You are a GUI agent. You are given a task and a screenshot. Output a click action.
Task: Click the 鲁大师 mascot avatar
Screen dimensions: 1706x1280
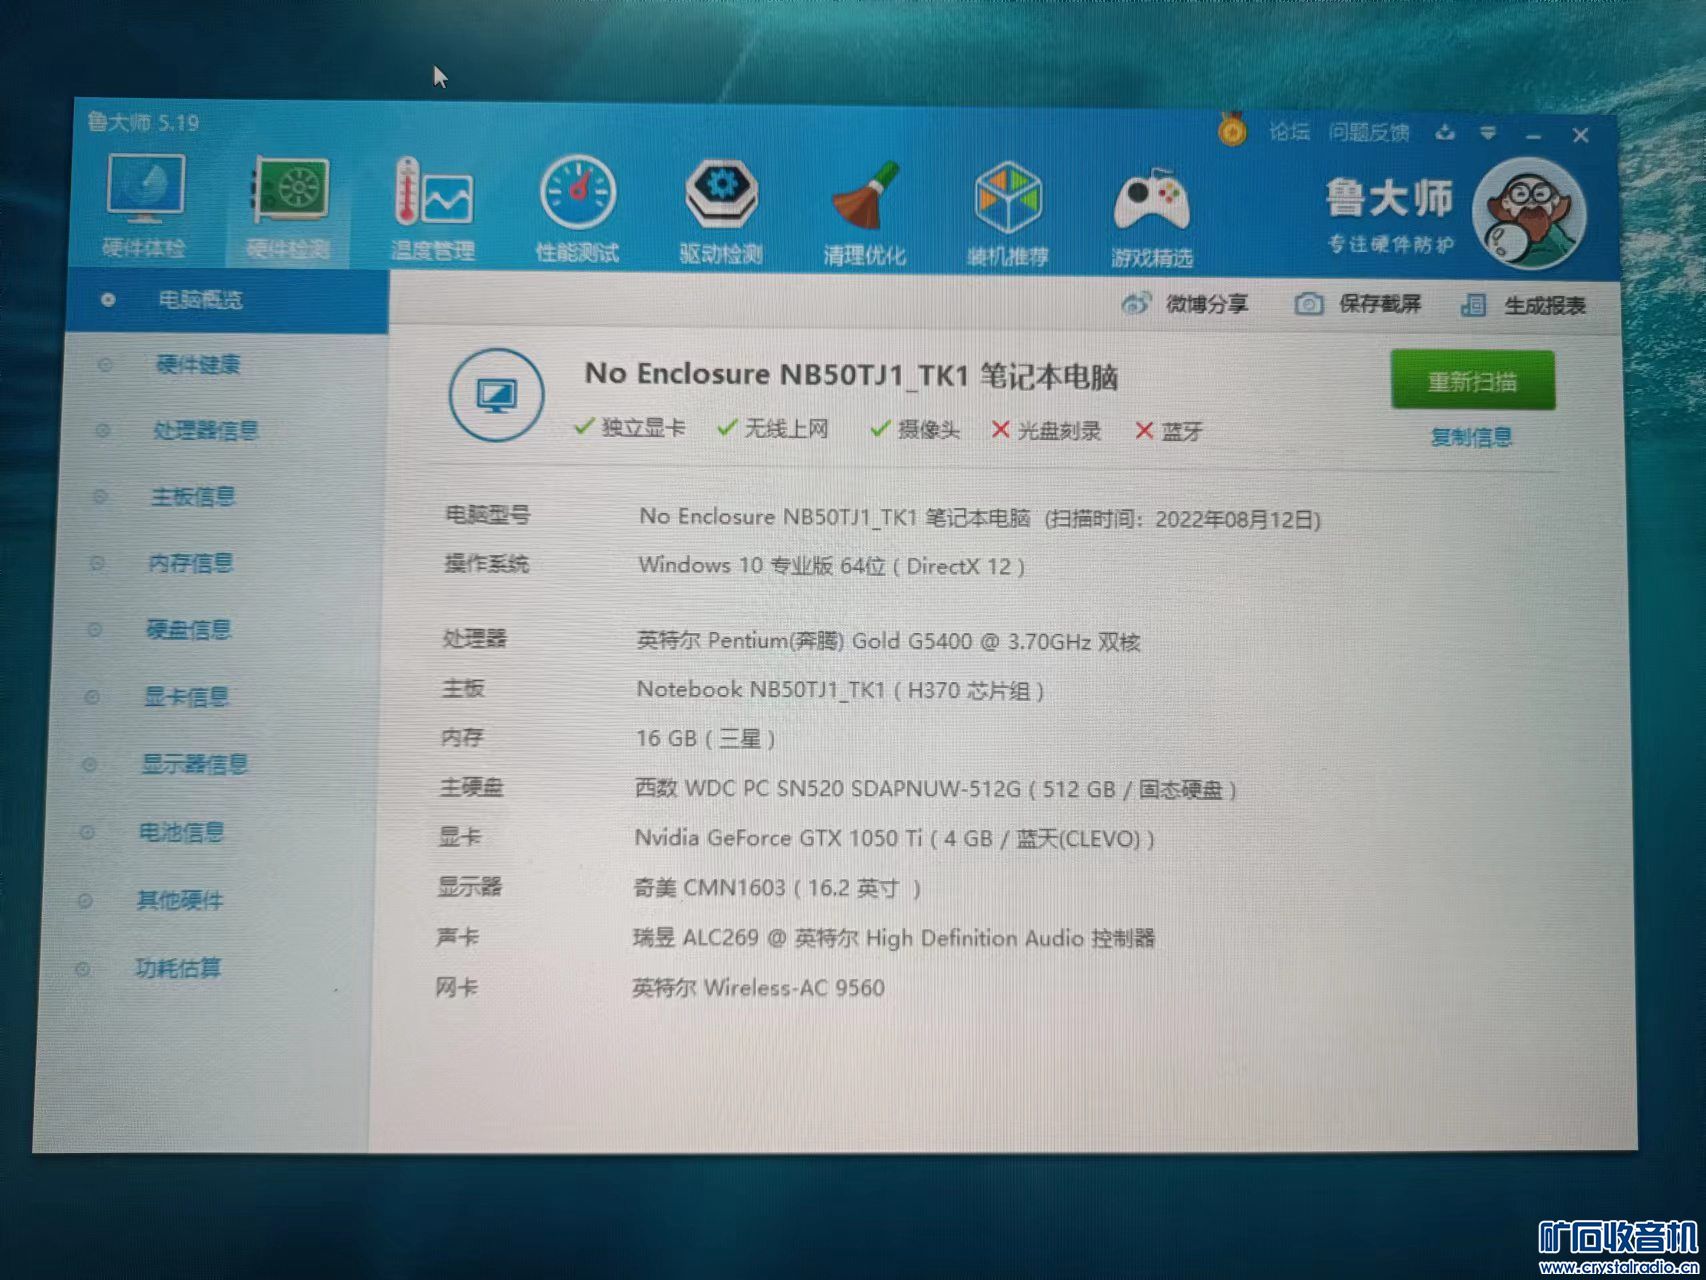[x=1529, y=214]
